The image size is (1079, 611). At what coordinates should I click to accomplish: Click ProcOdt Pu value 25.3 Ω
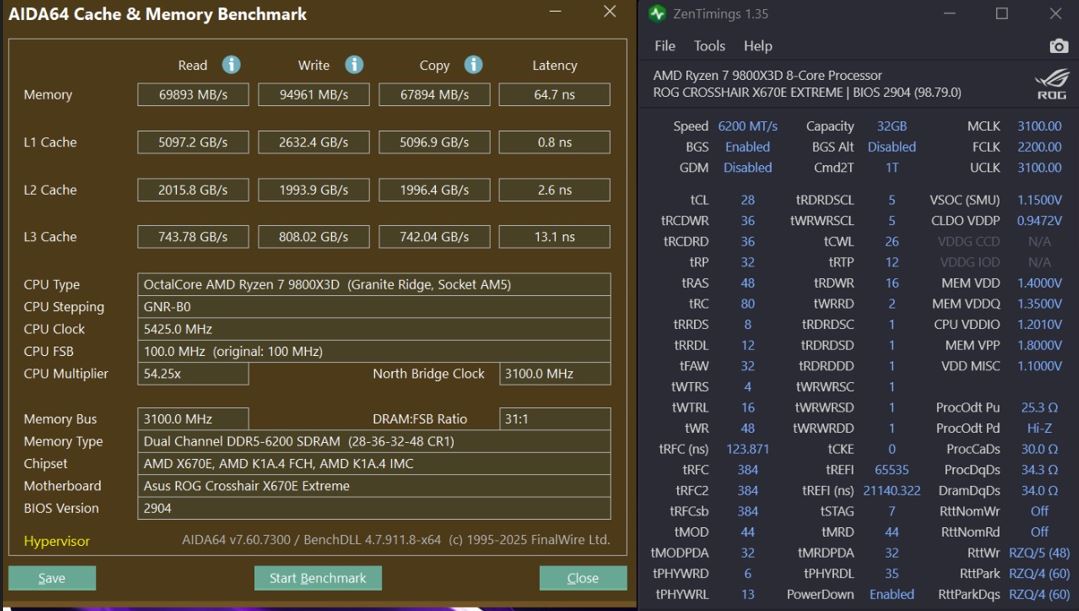click(1039, 407)
